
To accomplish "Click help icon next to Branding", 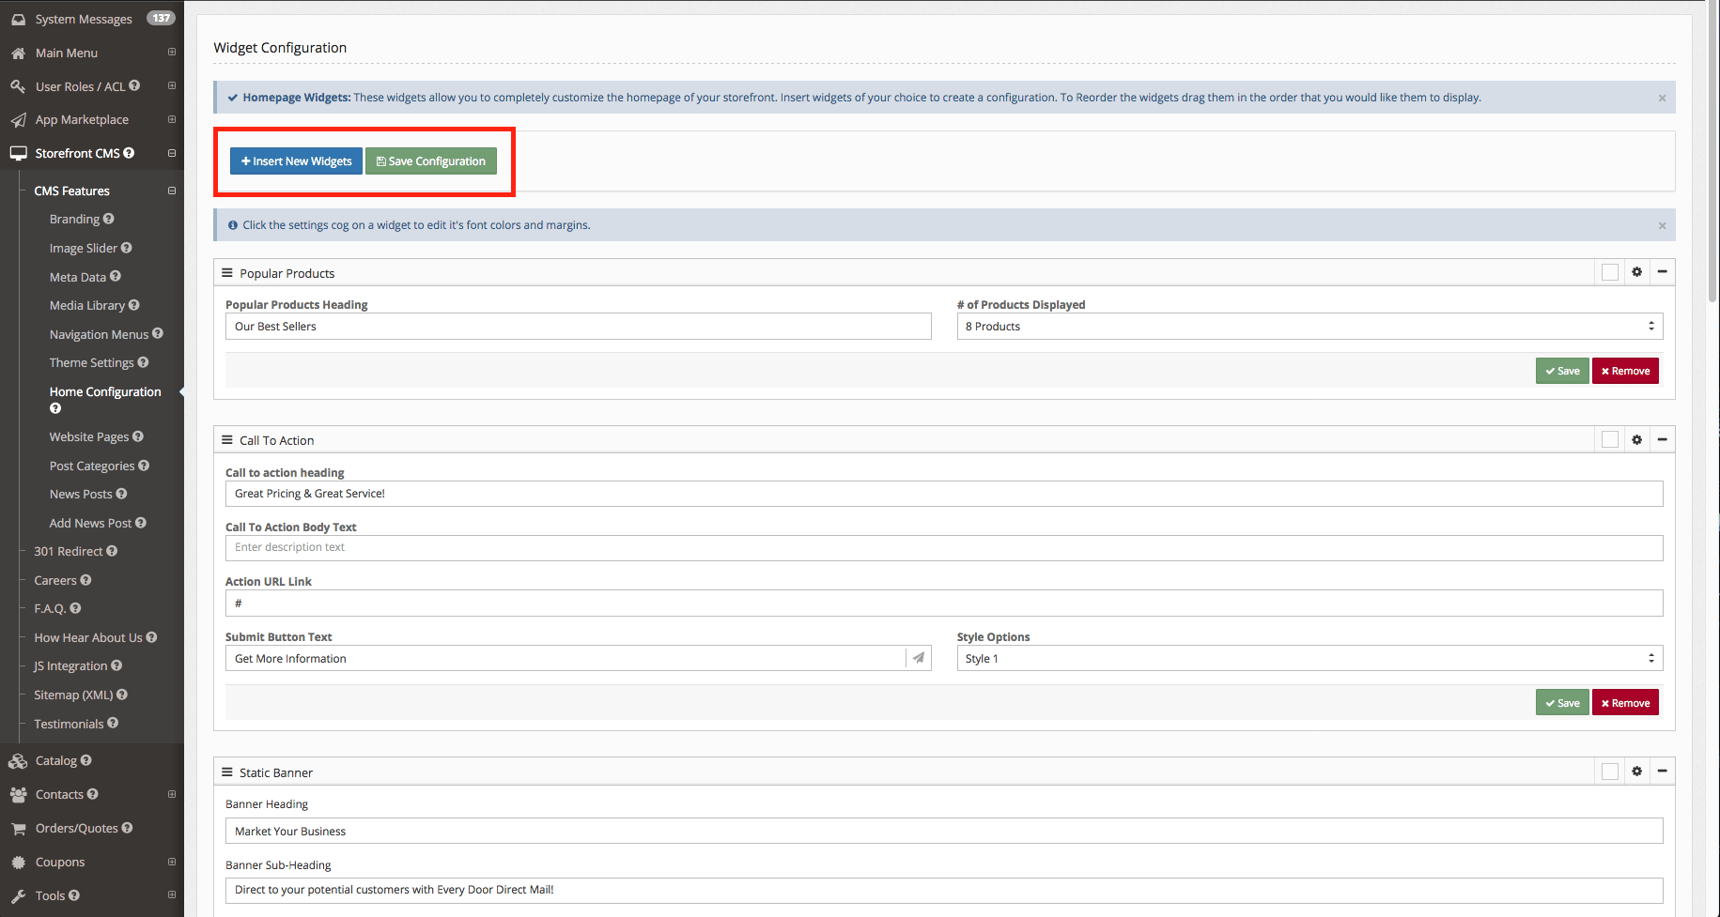I will tap(109, 219).
